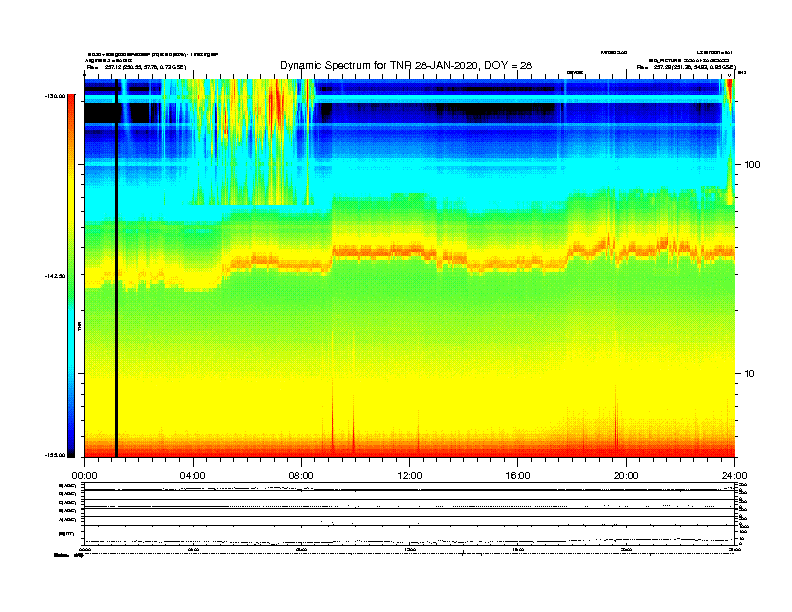Click the 24:00 time axis label

(734, 475)
